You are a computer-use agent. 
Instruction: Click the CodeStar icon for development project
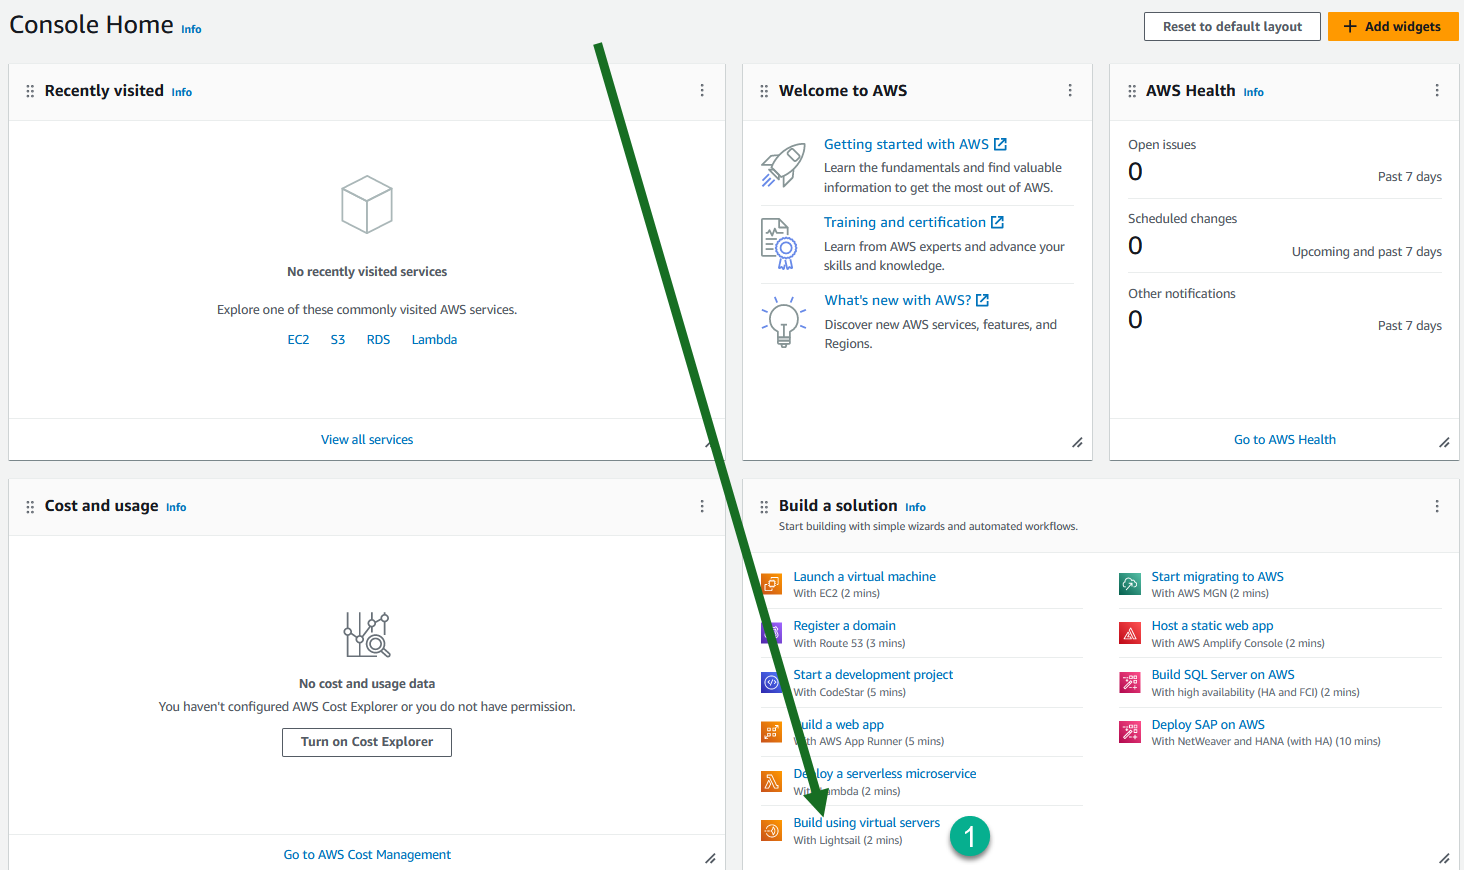(x=772, y=683)
